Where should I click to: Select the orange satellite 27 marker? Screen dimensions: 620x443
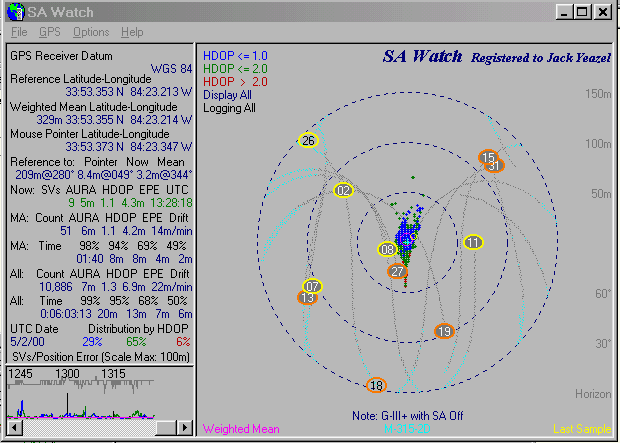click(398, 272)
